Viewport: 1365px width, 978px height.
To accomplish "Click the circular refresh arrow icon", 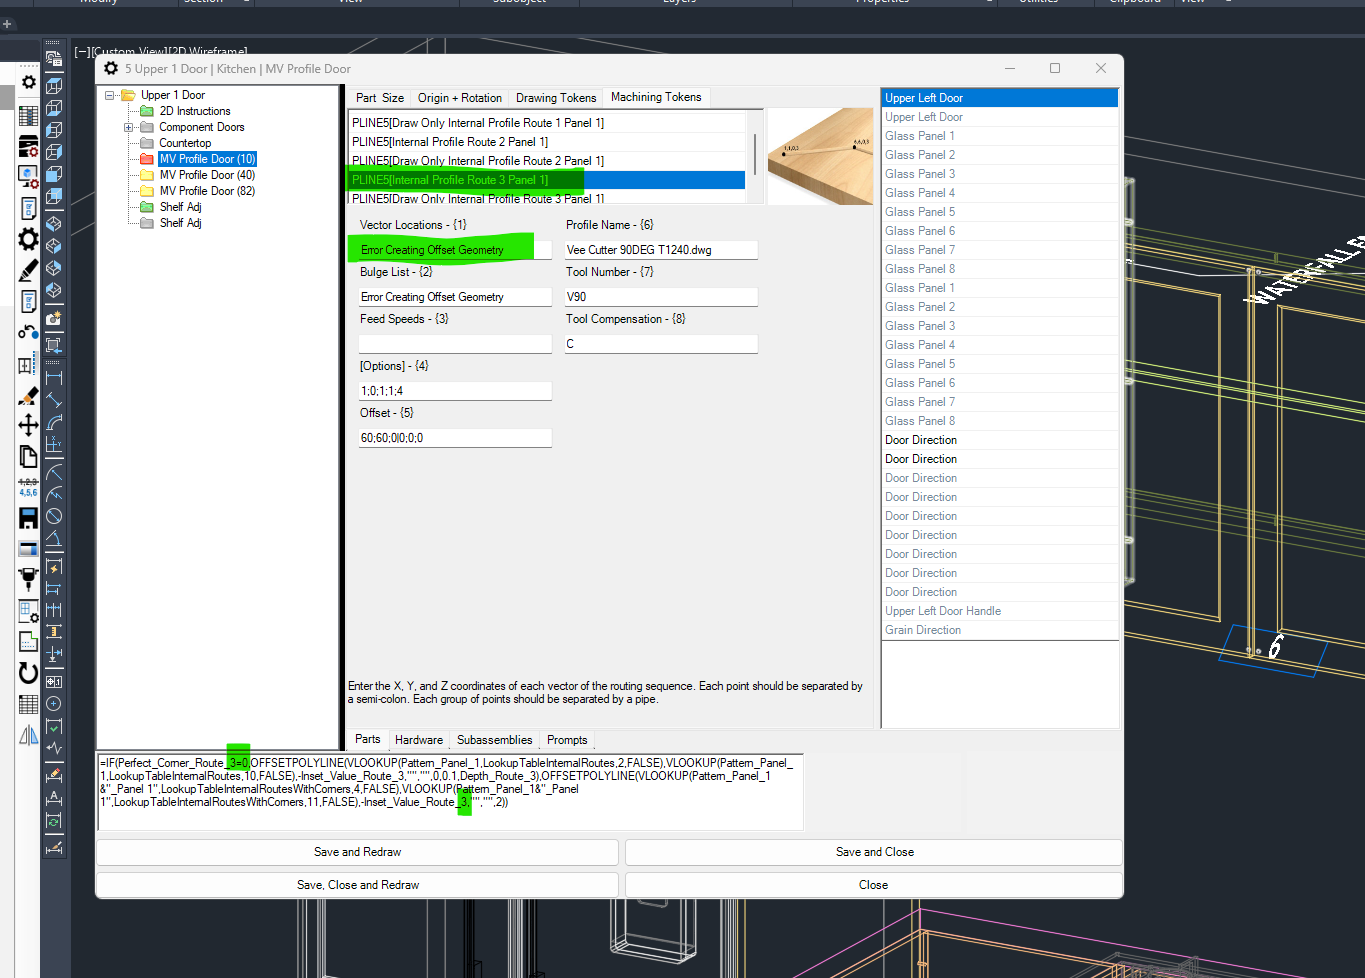I will [x=28, y=673].
